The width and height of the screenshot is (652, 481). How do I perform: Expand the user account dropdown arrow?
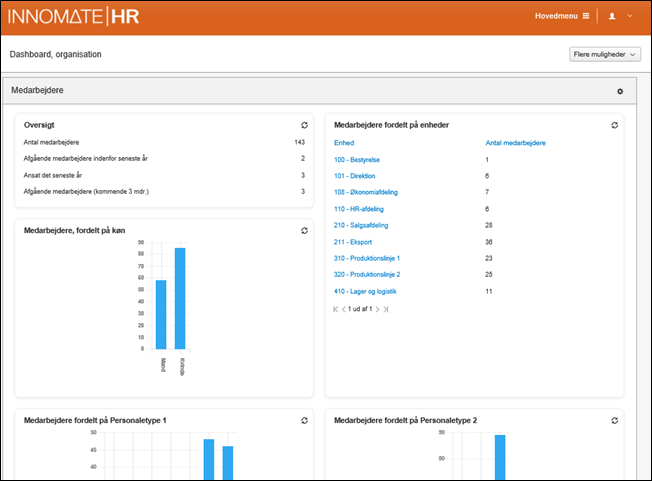coord(630,16)
